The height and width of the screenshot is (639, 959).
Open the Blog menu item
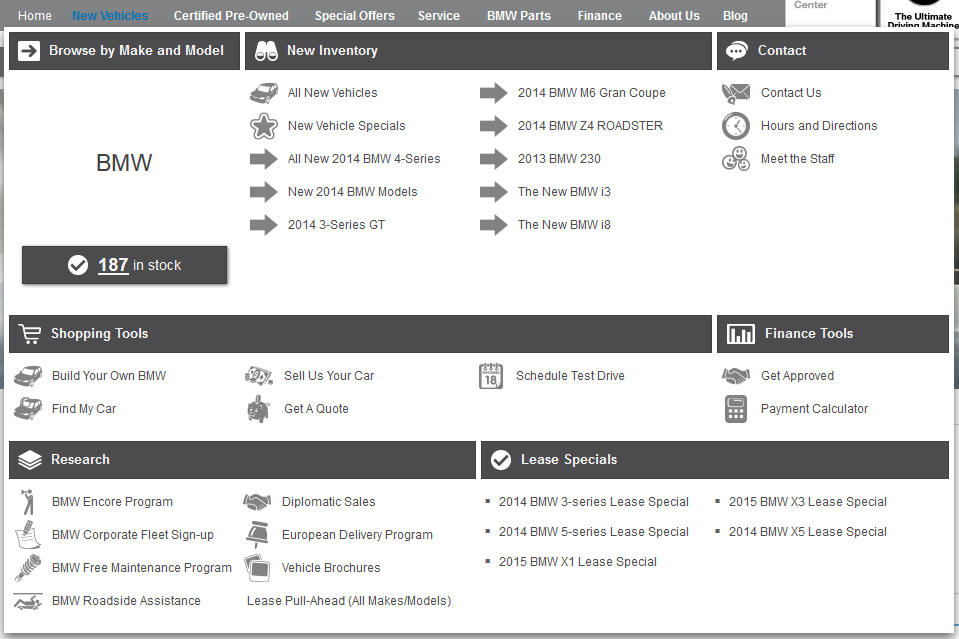(735, 16)
